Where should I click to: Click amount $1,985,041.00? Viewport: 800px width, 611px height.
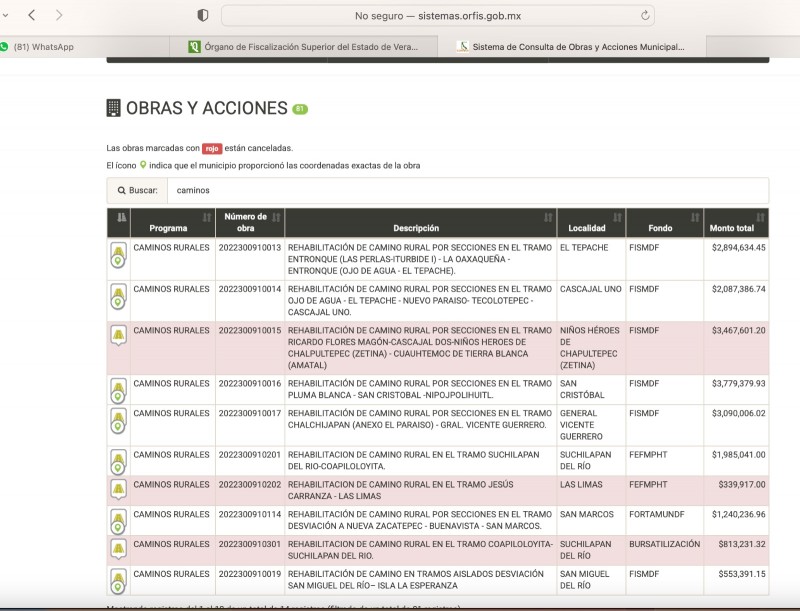[x=739, y=454]
